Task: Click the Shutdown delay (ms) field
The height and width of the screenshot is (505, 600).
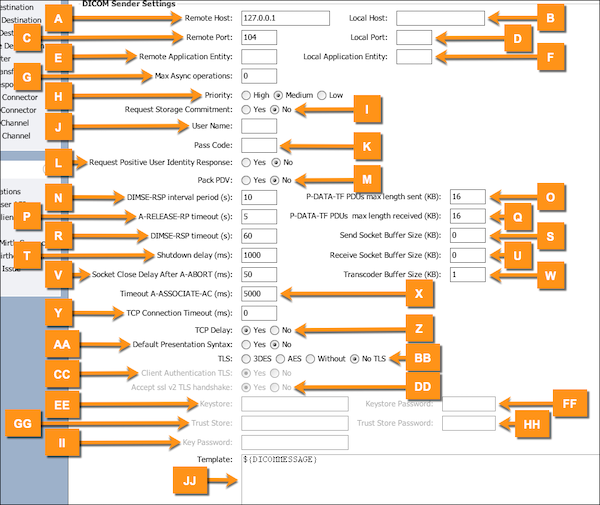Action: pos(258,255)
